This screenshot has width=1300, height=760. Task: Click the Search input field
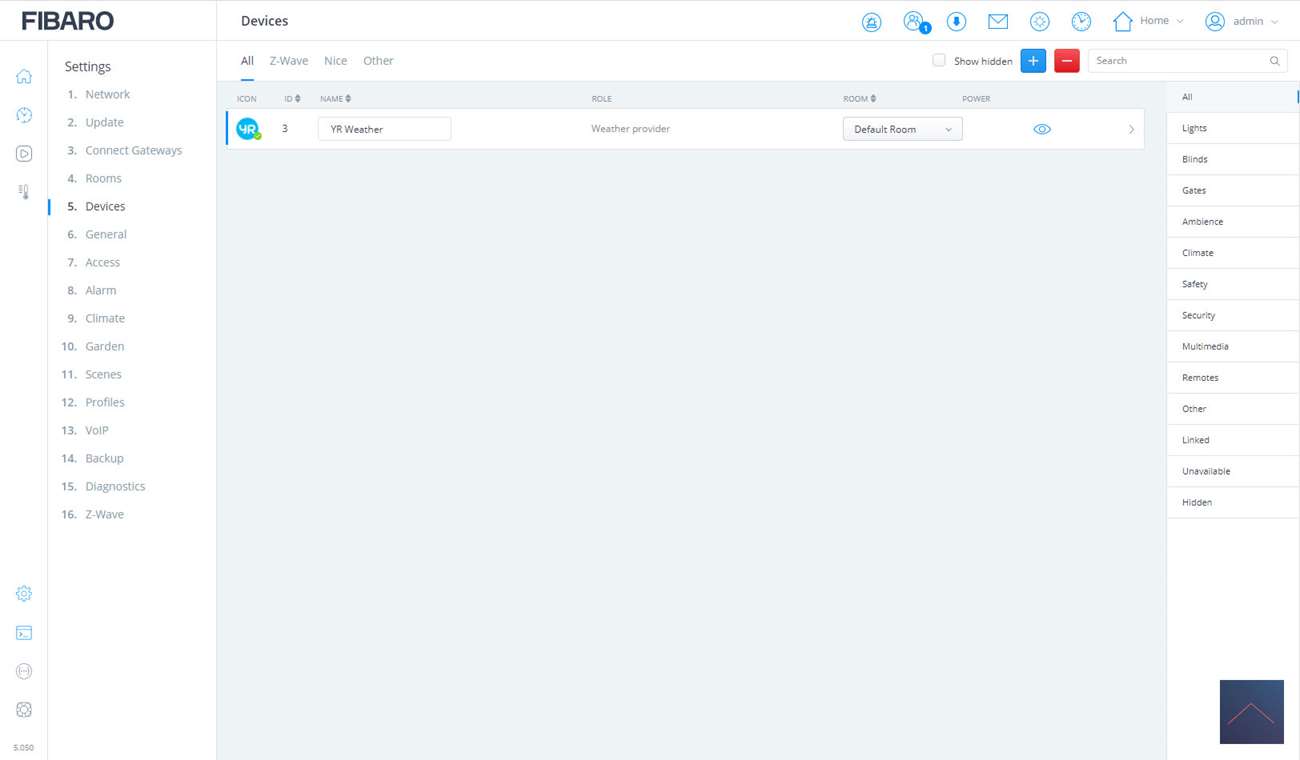click(x=1178, y=61)
